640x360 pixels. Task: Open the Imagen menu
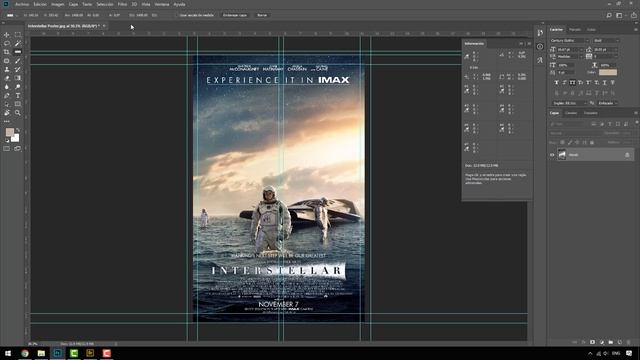pyautogui.click(x=58, y=4)
